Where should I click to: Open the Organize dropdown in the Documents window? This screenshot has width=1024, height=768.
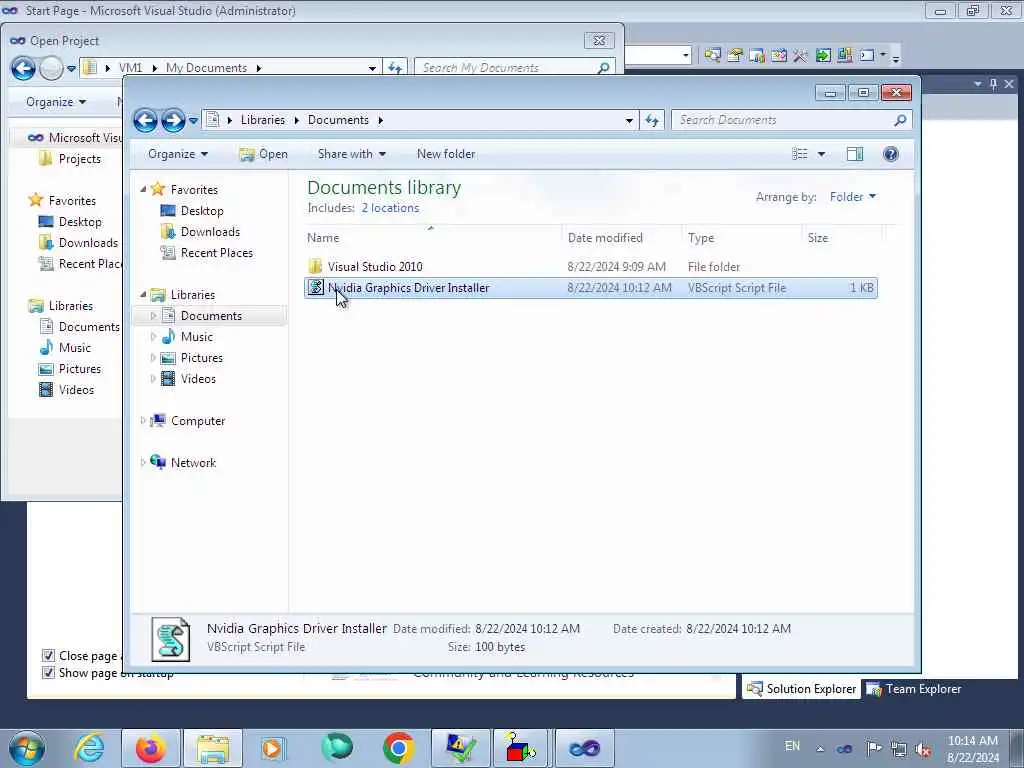pyautogui.click(x=178, y=154)
